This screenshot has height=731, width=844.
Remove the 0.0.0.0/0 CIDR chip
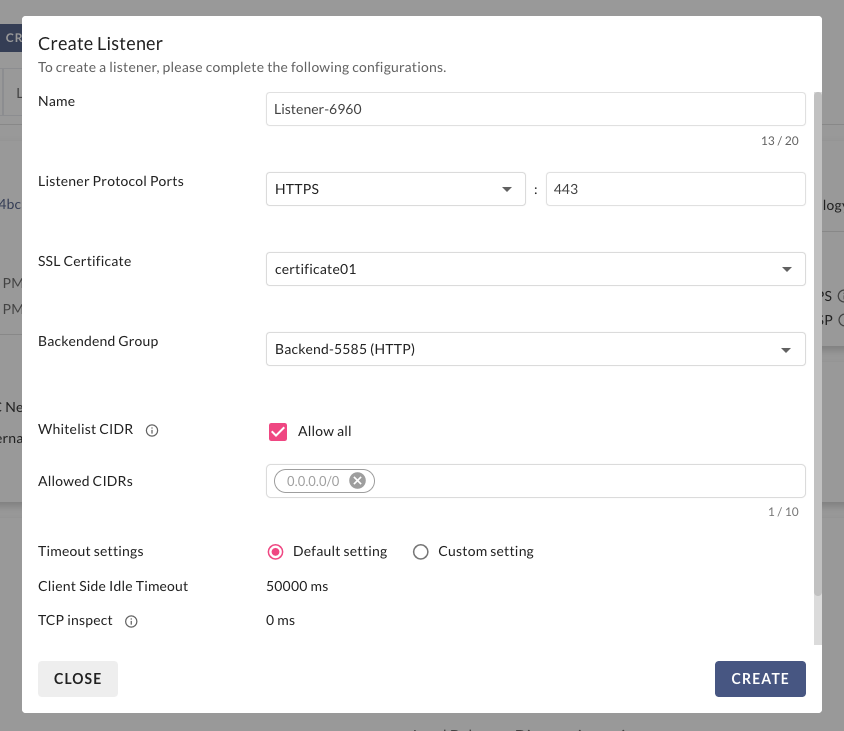pyautogui.click(x=357, y=481)
